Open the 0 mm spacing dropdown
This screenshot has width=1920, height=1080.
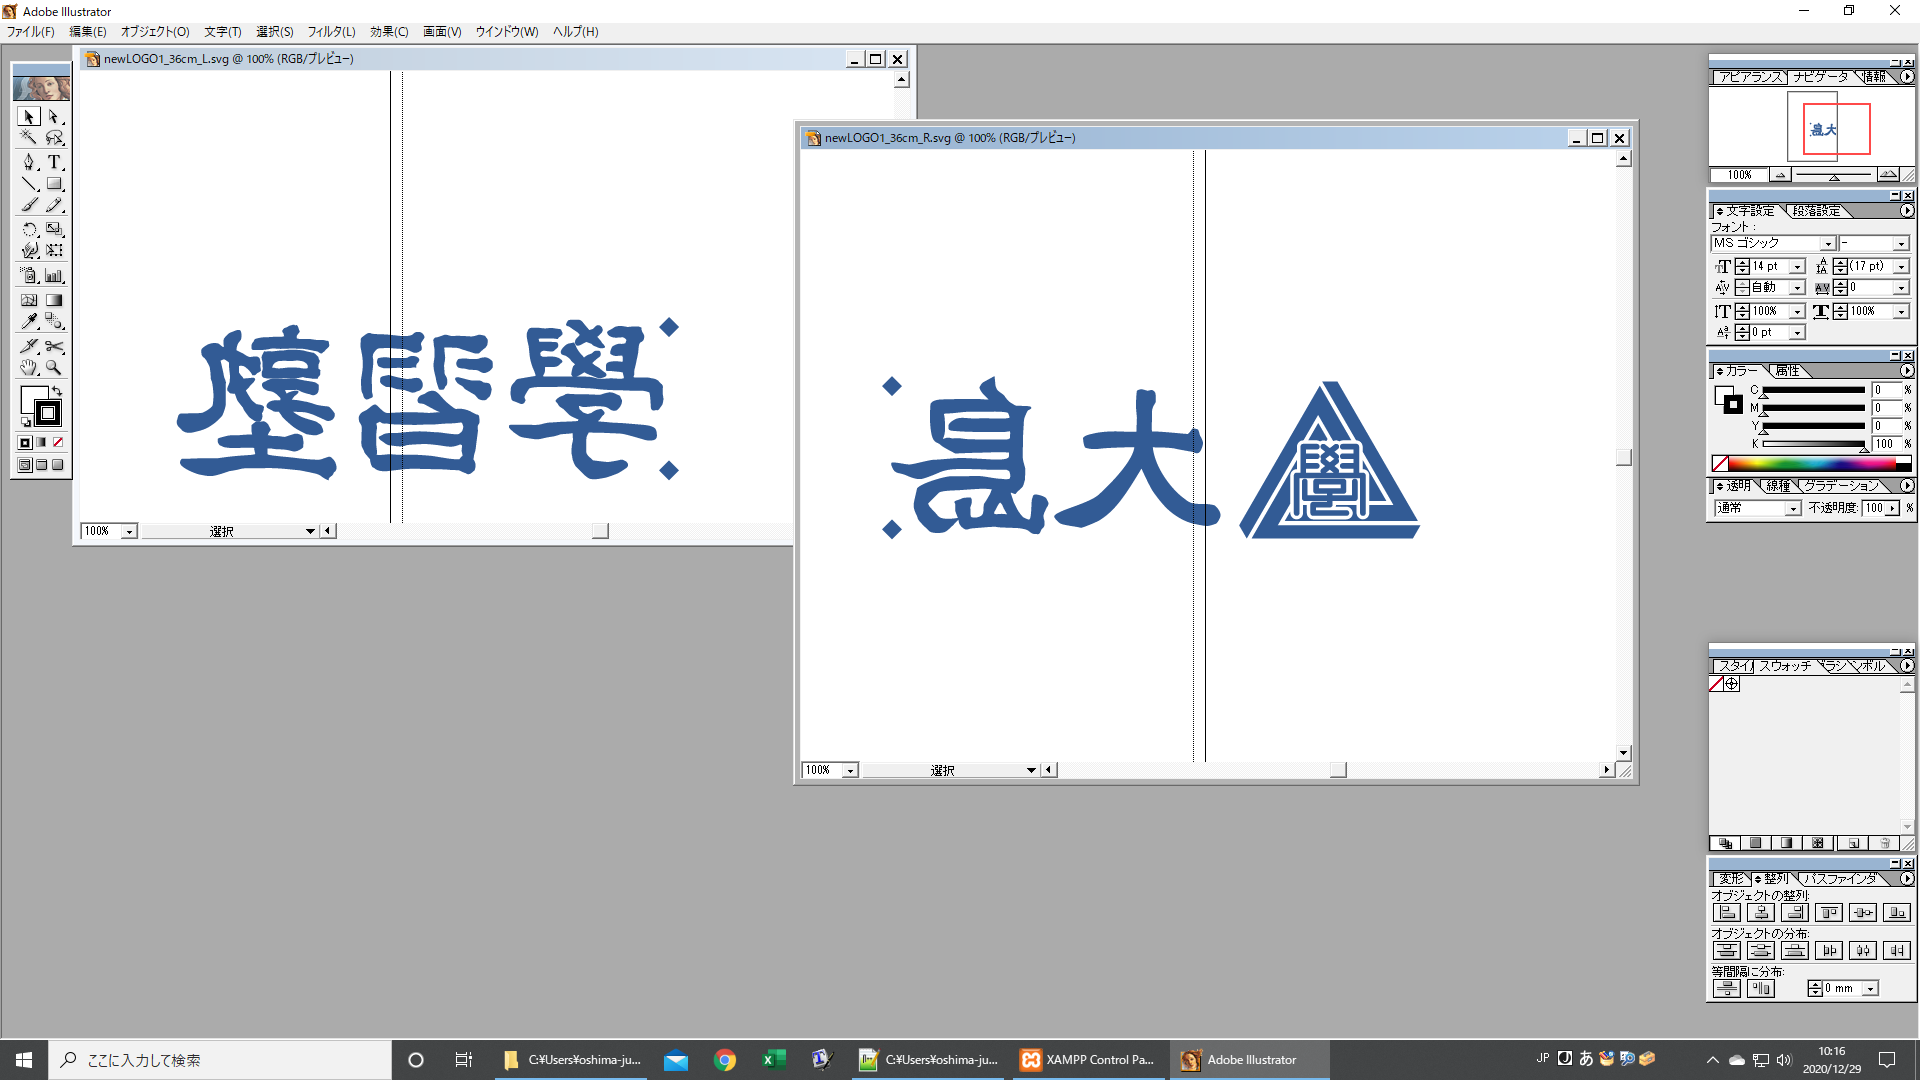click(x=1870, y=989)
